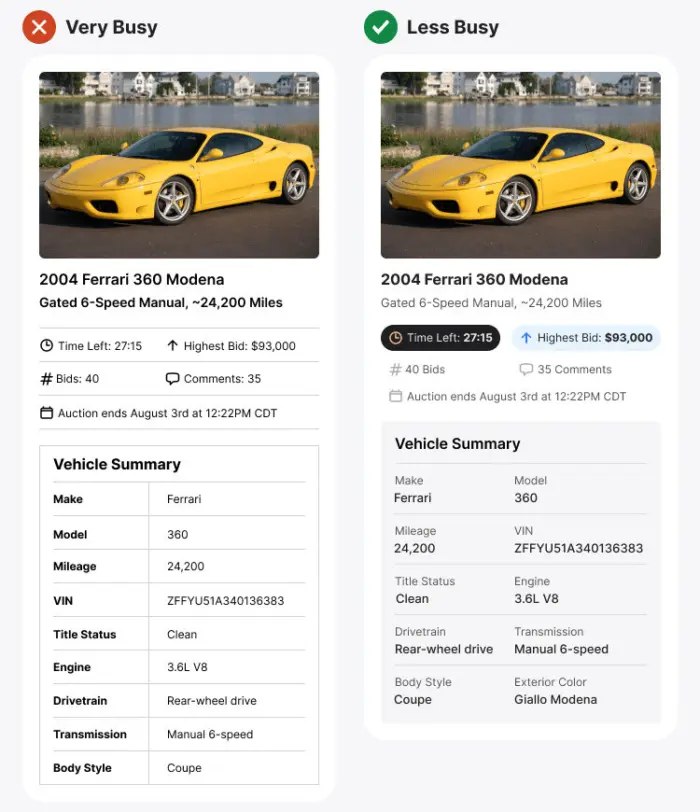Click the Giallo Modena exterior color value
700x812 pixels.
[x=555, y=699]
